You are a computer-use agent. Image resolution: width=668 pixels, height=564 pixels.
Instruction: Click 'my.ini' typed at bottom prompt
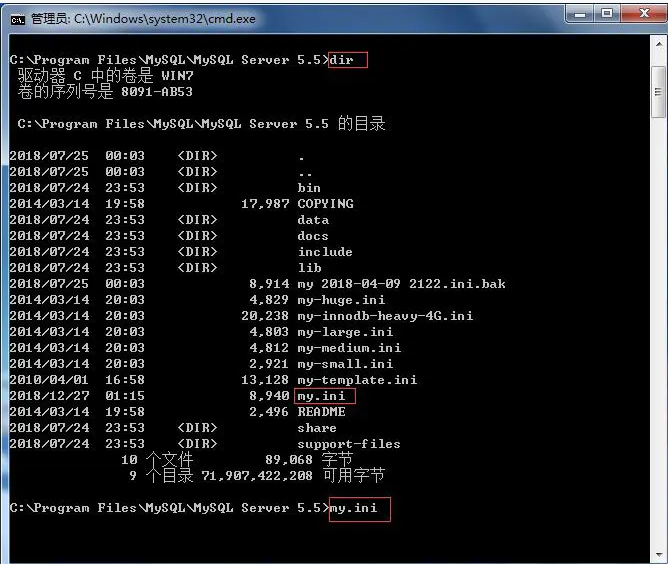click(354, 508)
